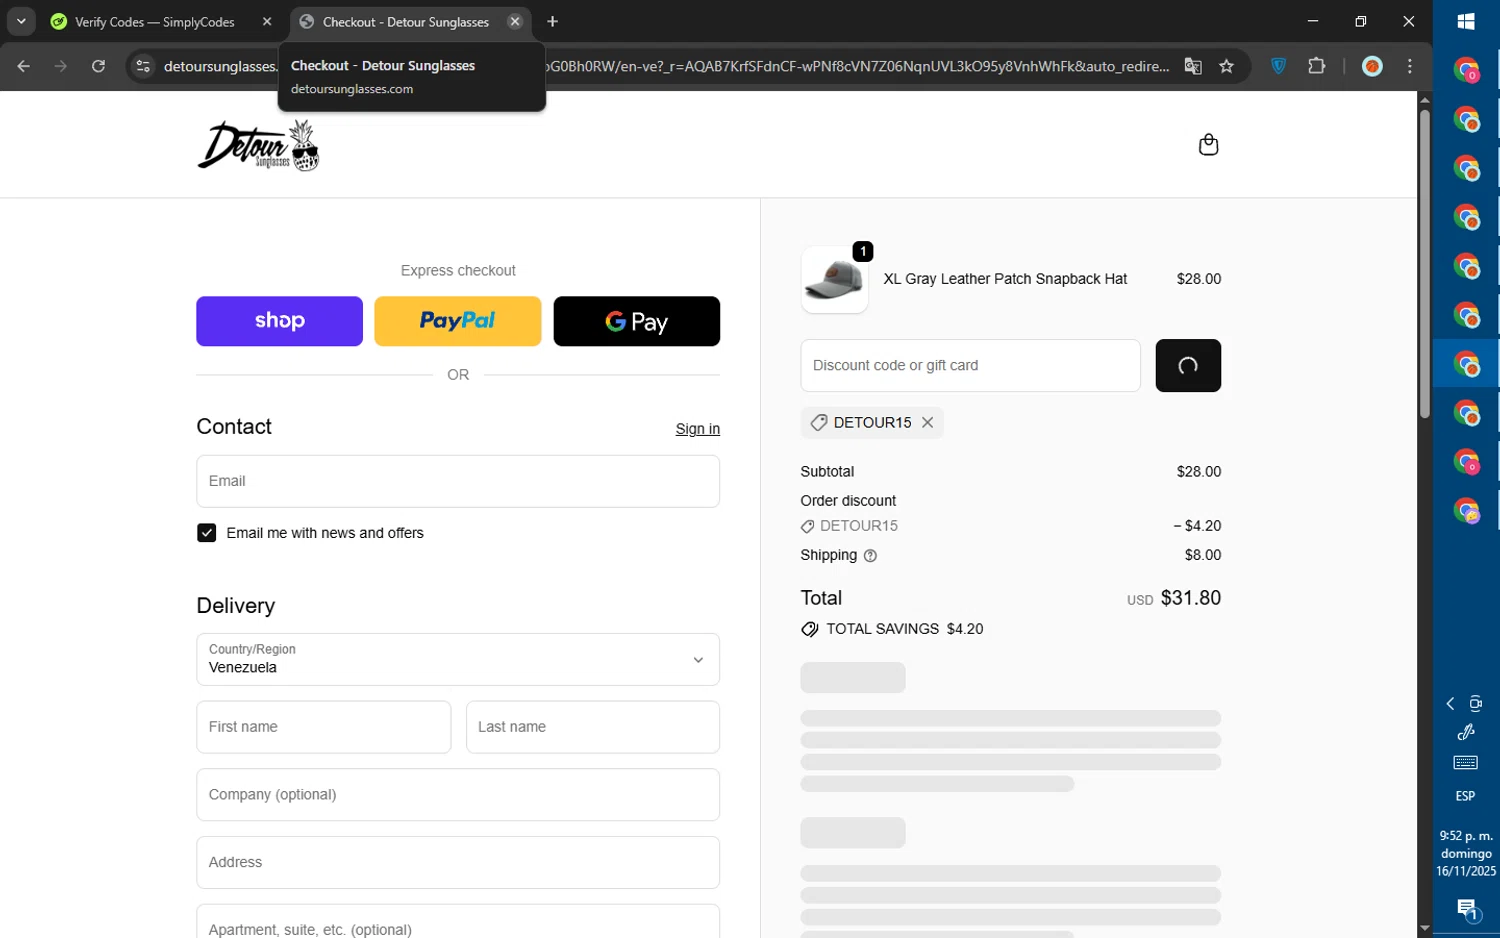Pay with the Google Pay button
1500x938 pixels.
[x=637, y=322]
